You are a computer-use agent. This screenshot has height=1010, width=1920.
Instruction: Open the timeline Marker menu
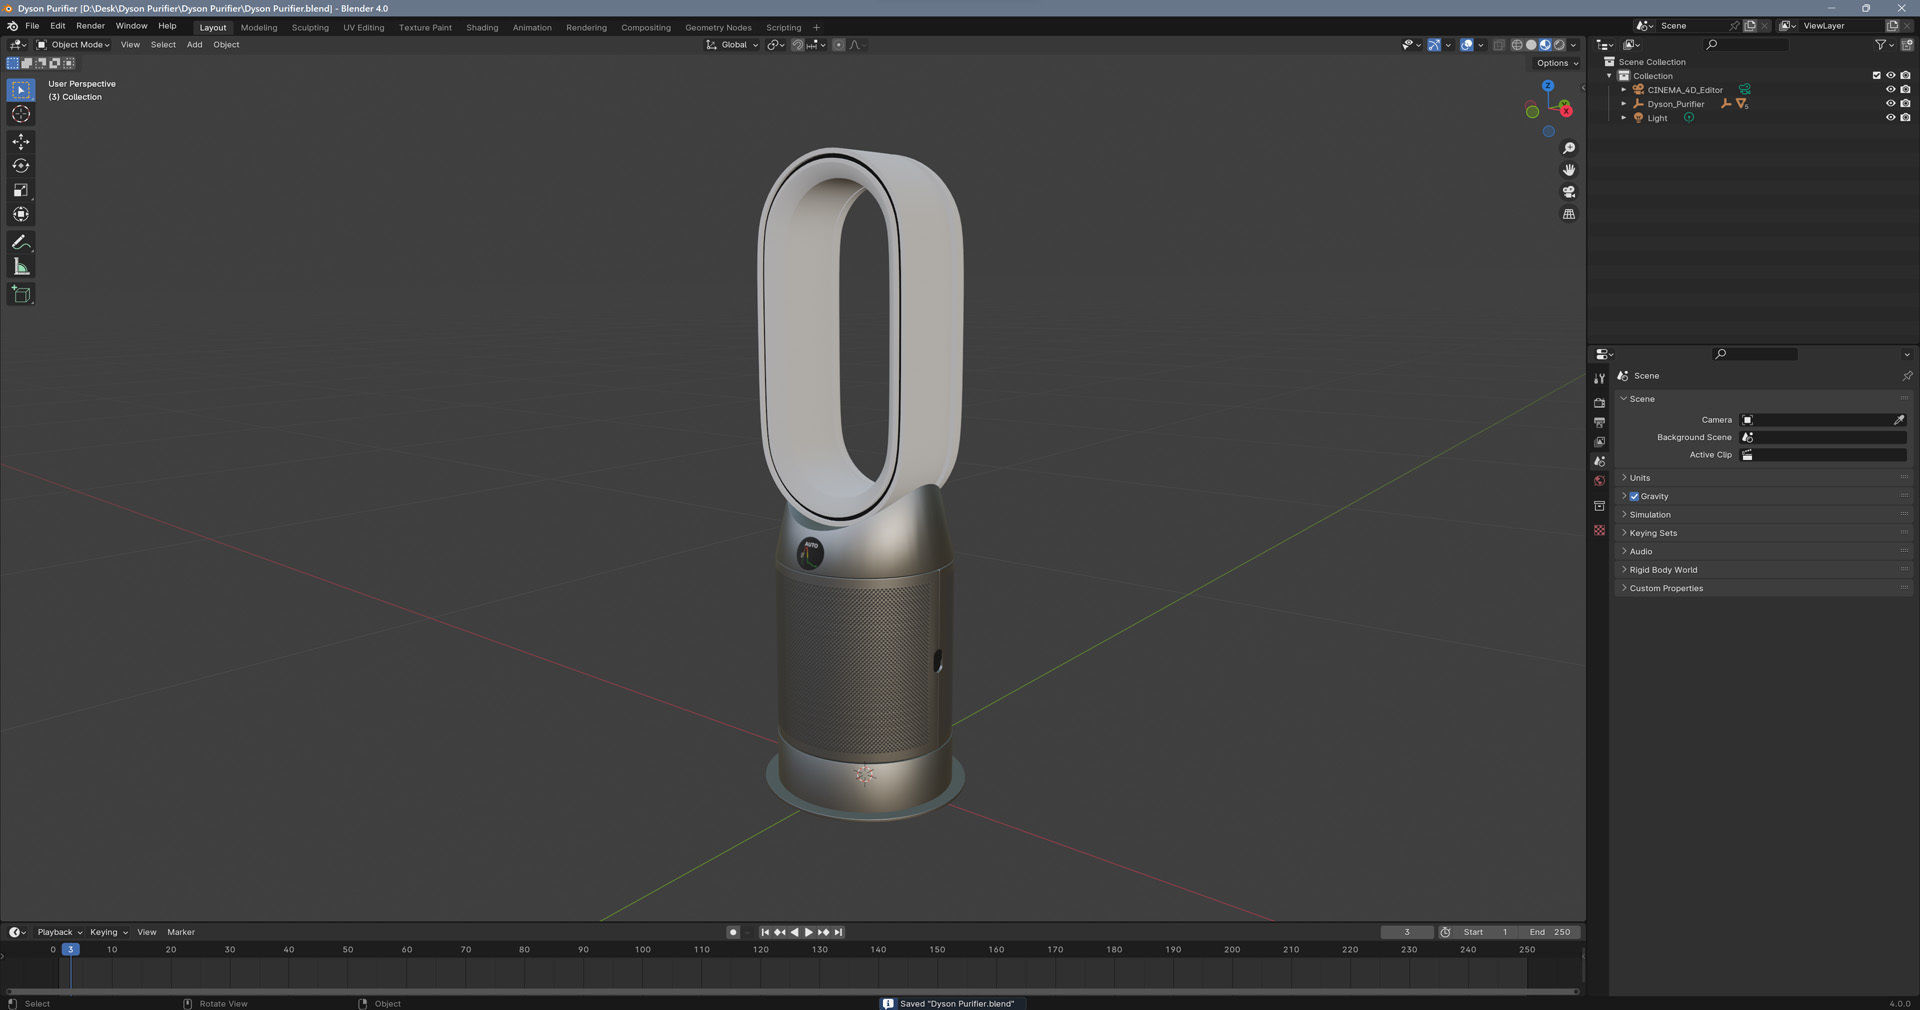181,932
